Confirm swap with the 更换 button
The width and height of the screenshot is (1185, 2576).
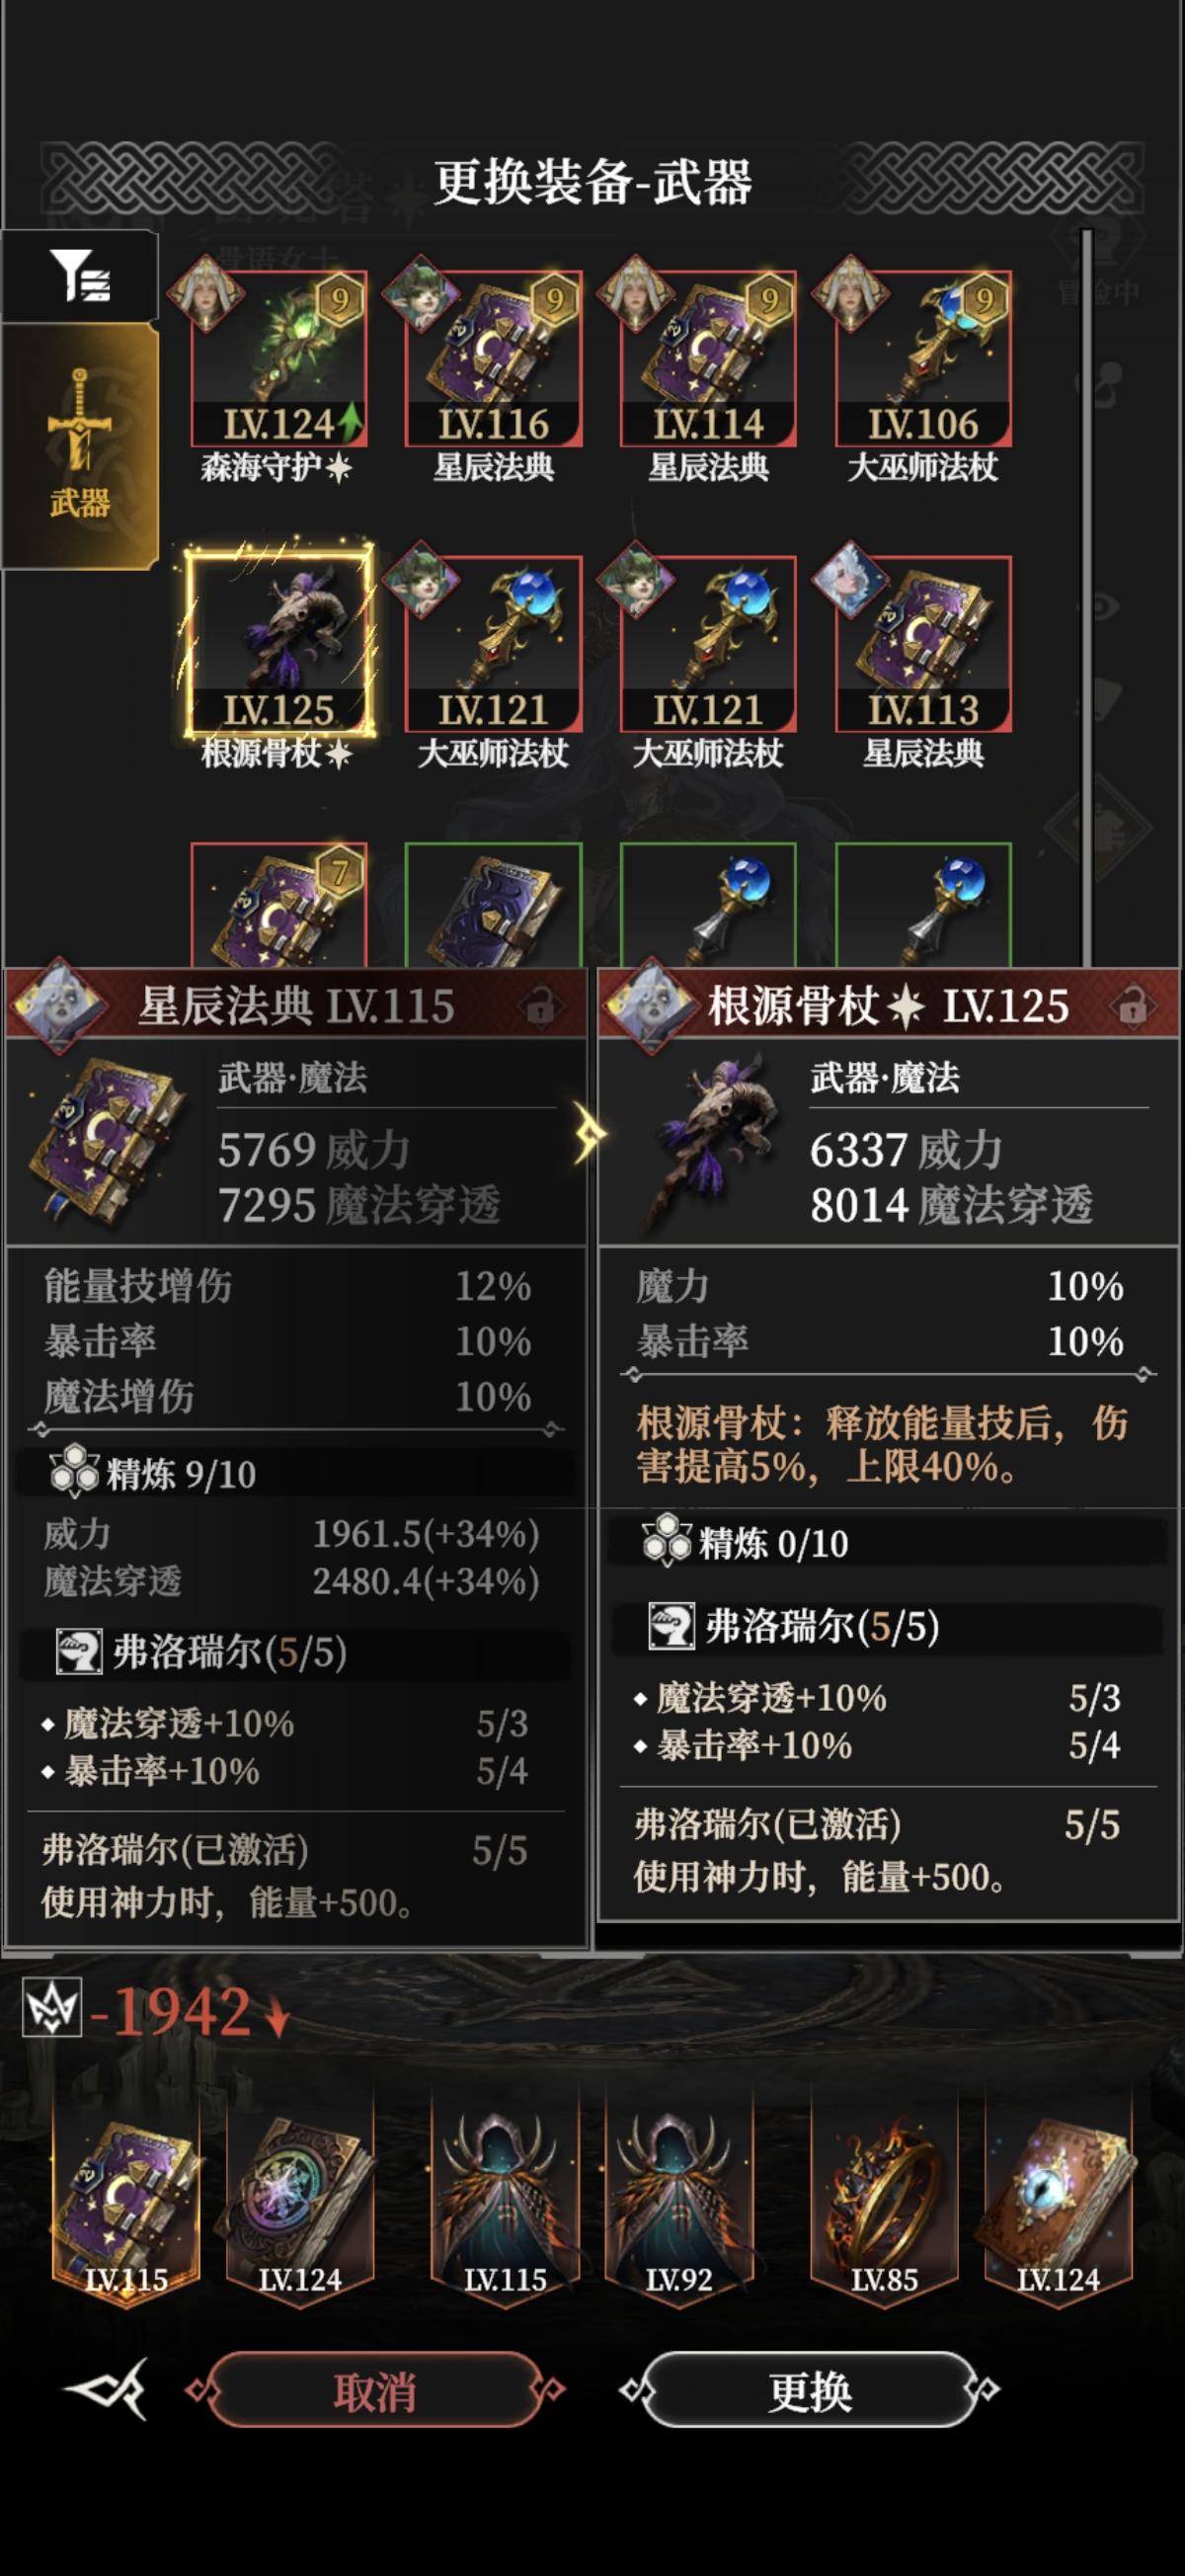click(810, 2393)
